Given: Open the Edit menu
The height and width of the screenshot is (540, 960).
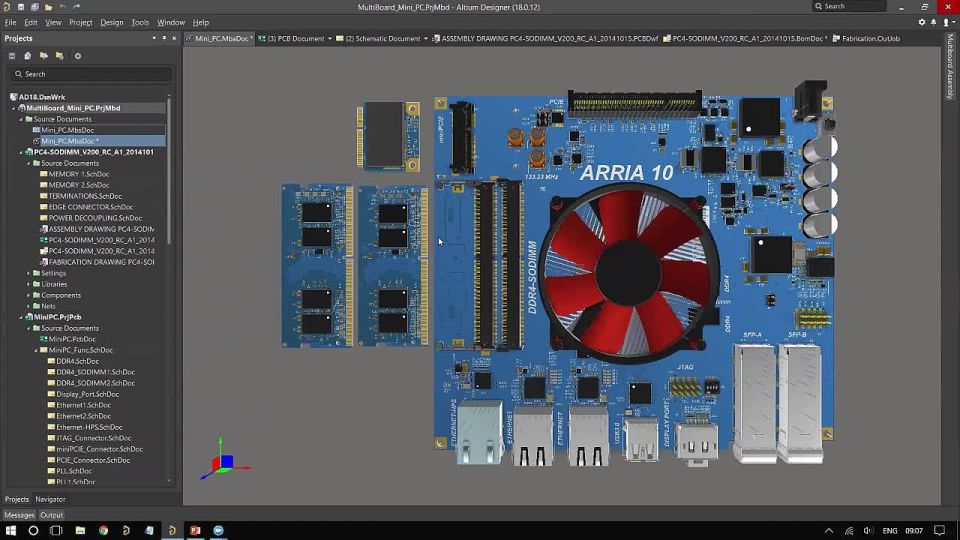Looking at the screenshot, I should pos(31,22).
